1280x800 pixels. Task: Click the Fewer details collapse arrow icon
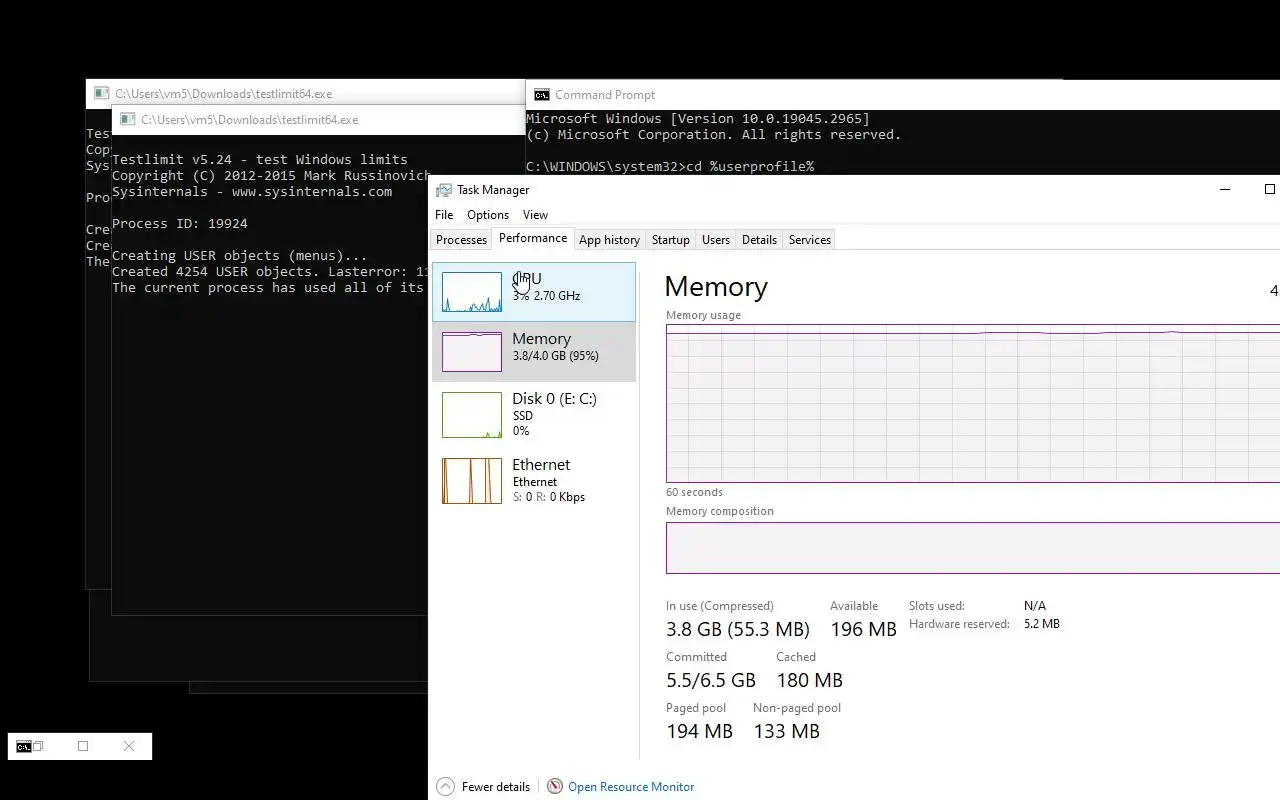click(446, 787)
